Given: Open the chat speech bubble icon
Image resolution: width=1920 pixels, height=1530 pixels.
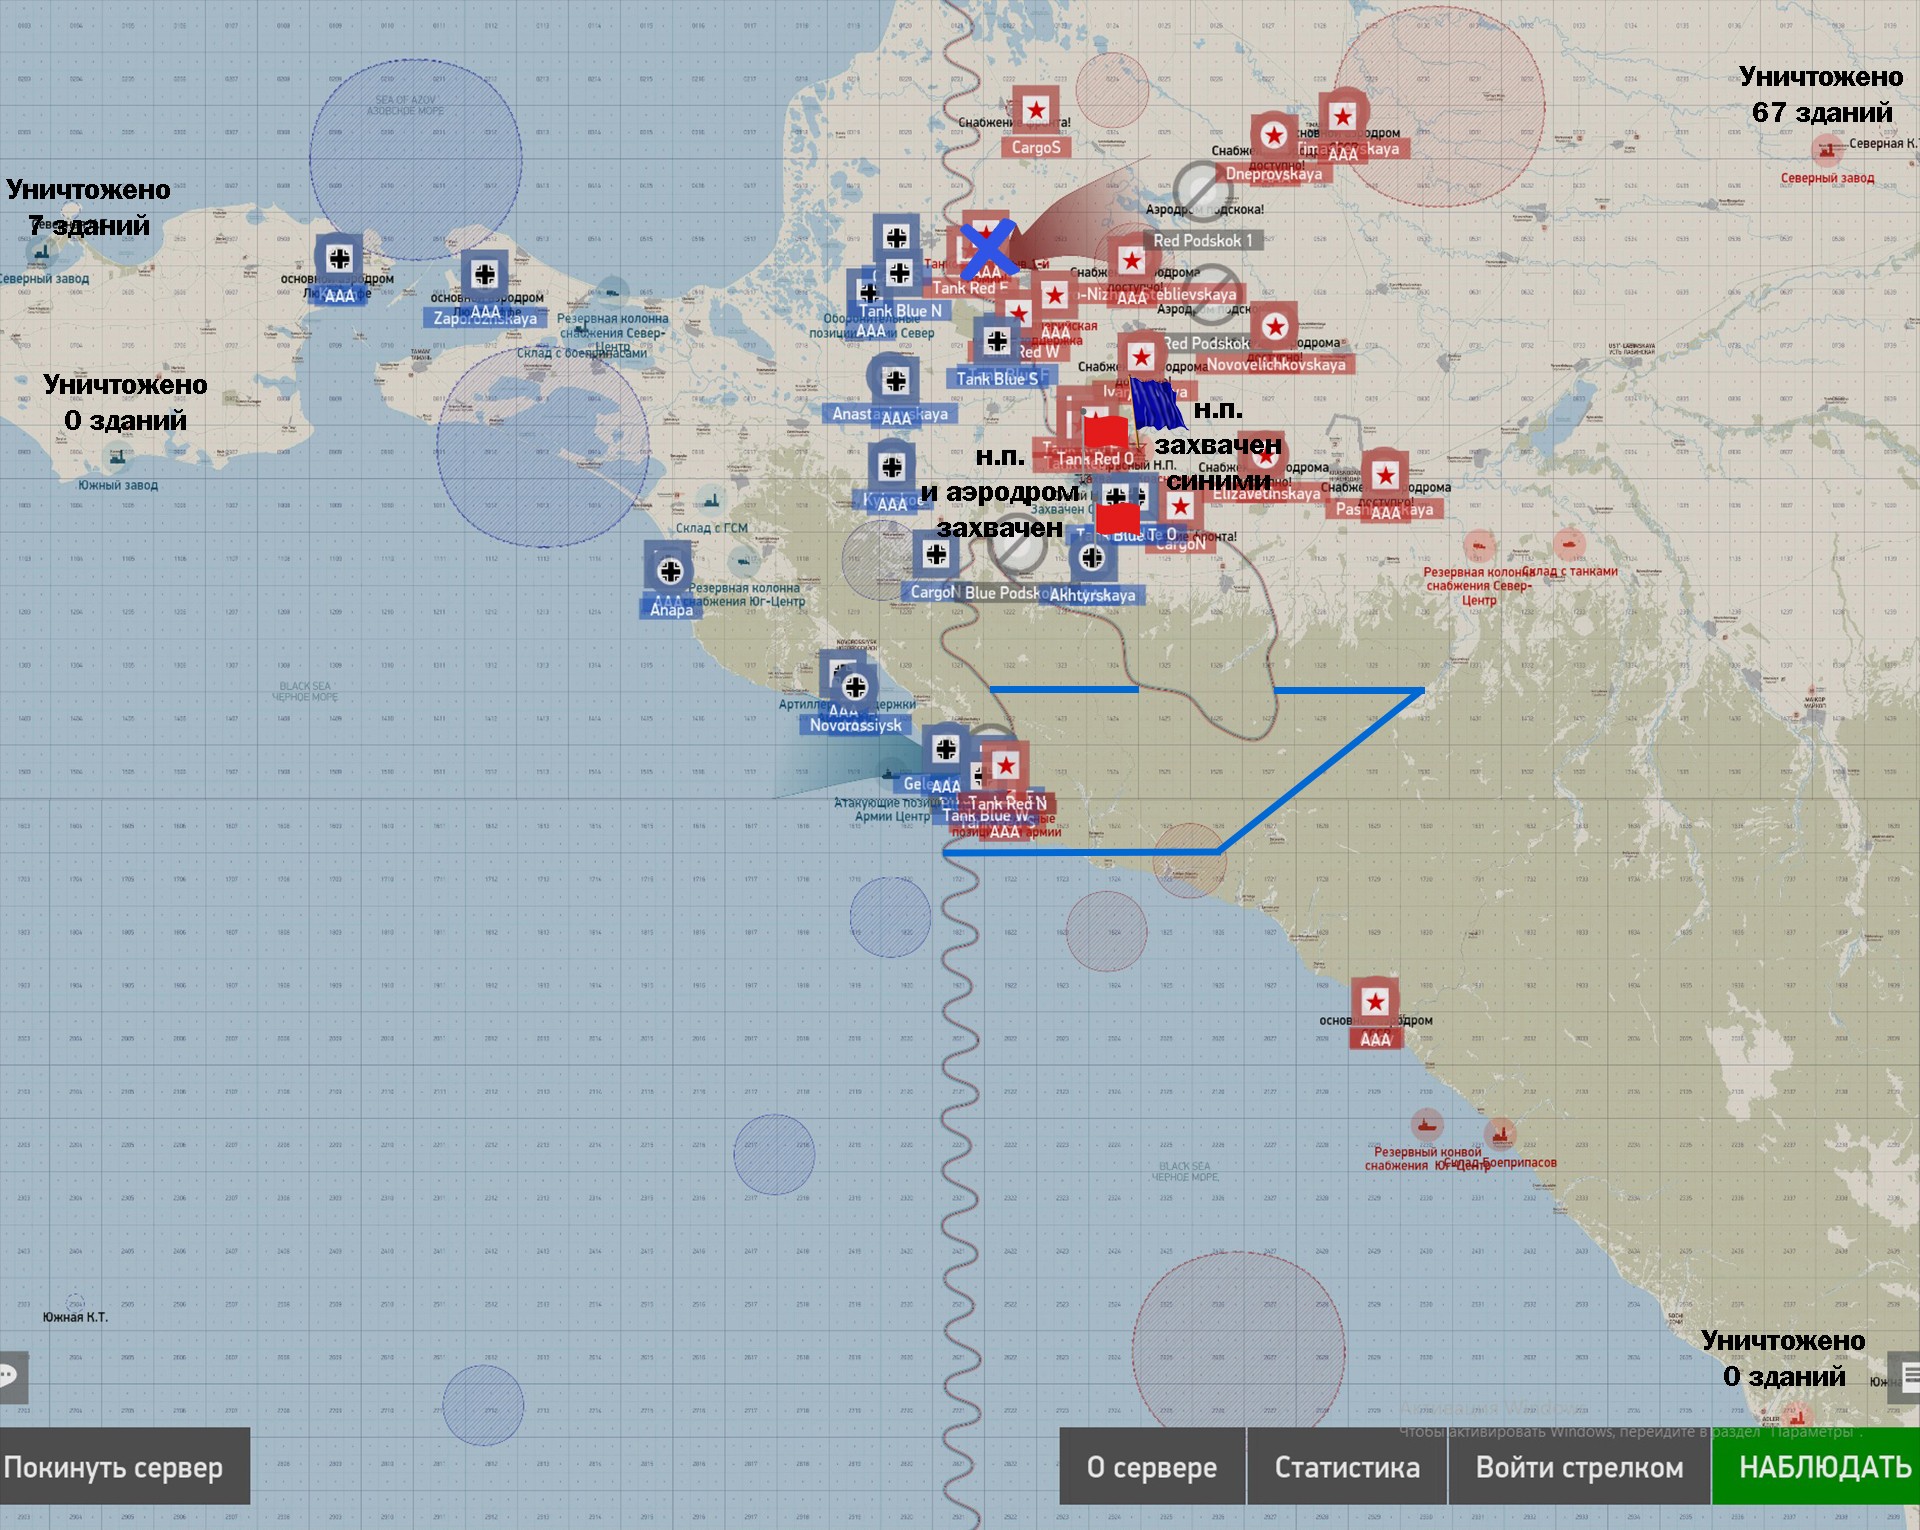Looking at the screenshot, I should [x=10, y=1377].
